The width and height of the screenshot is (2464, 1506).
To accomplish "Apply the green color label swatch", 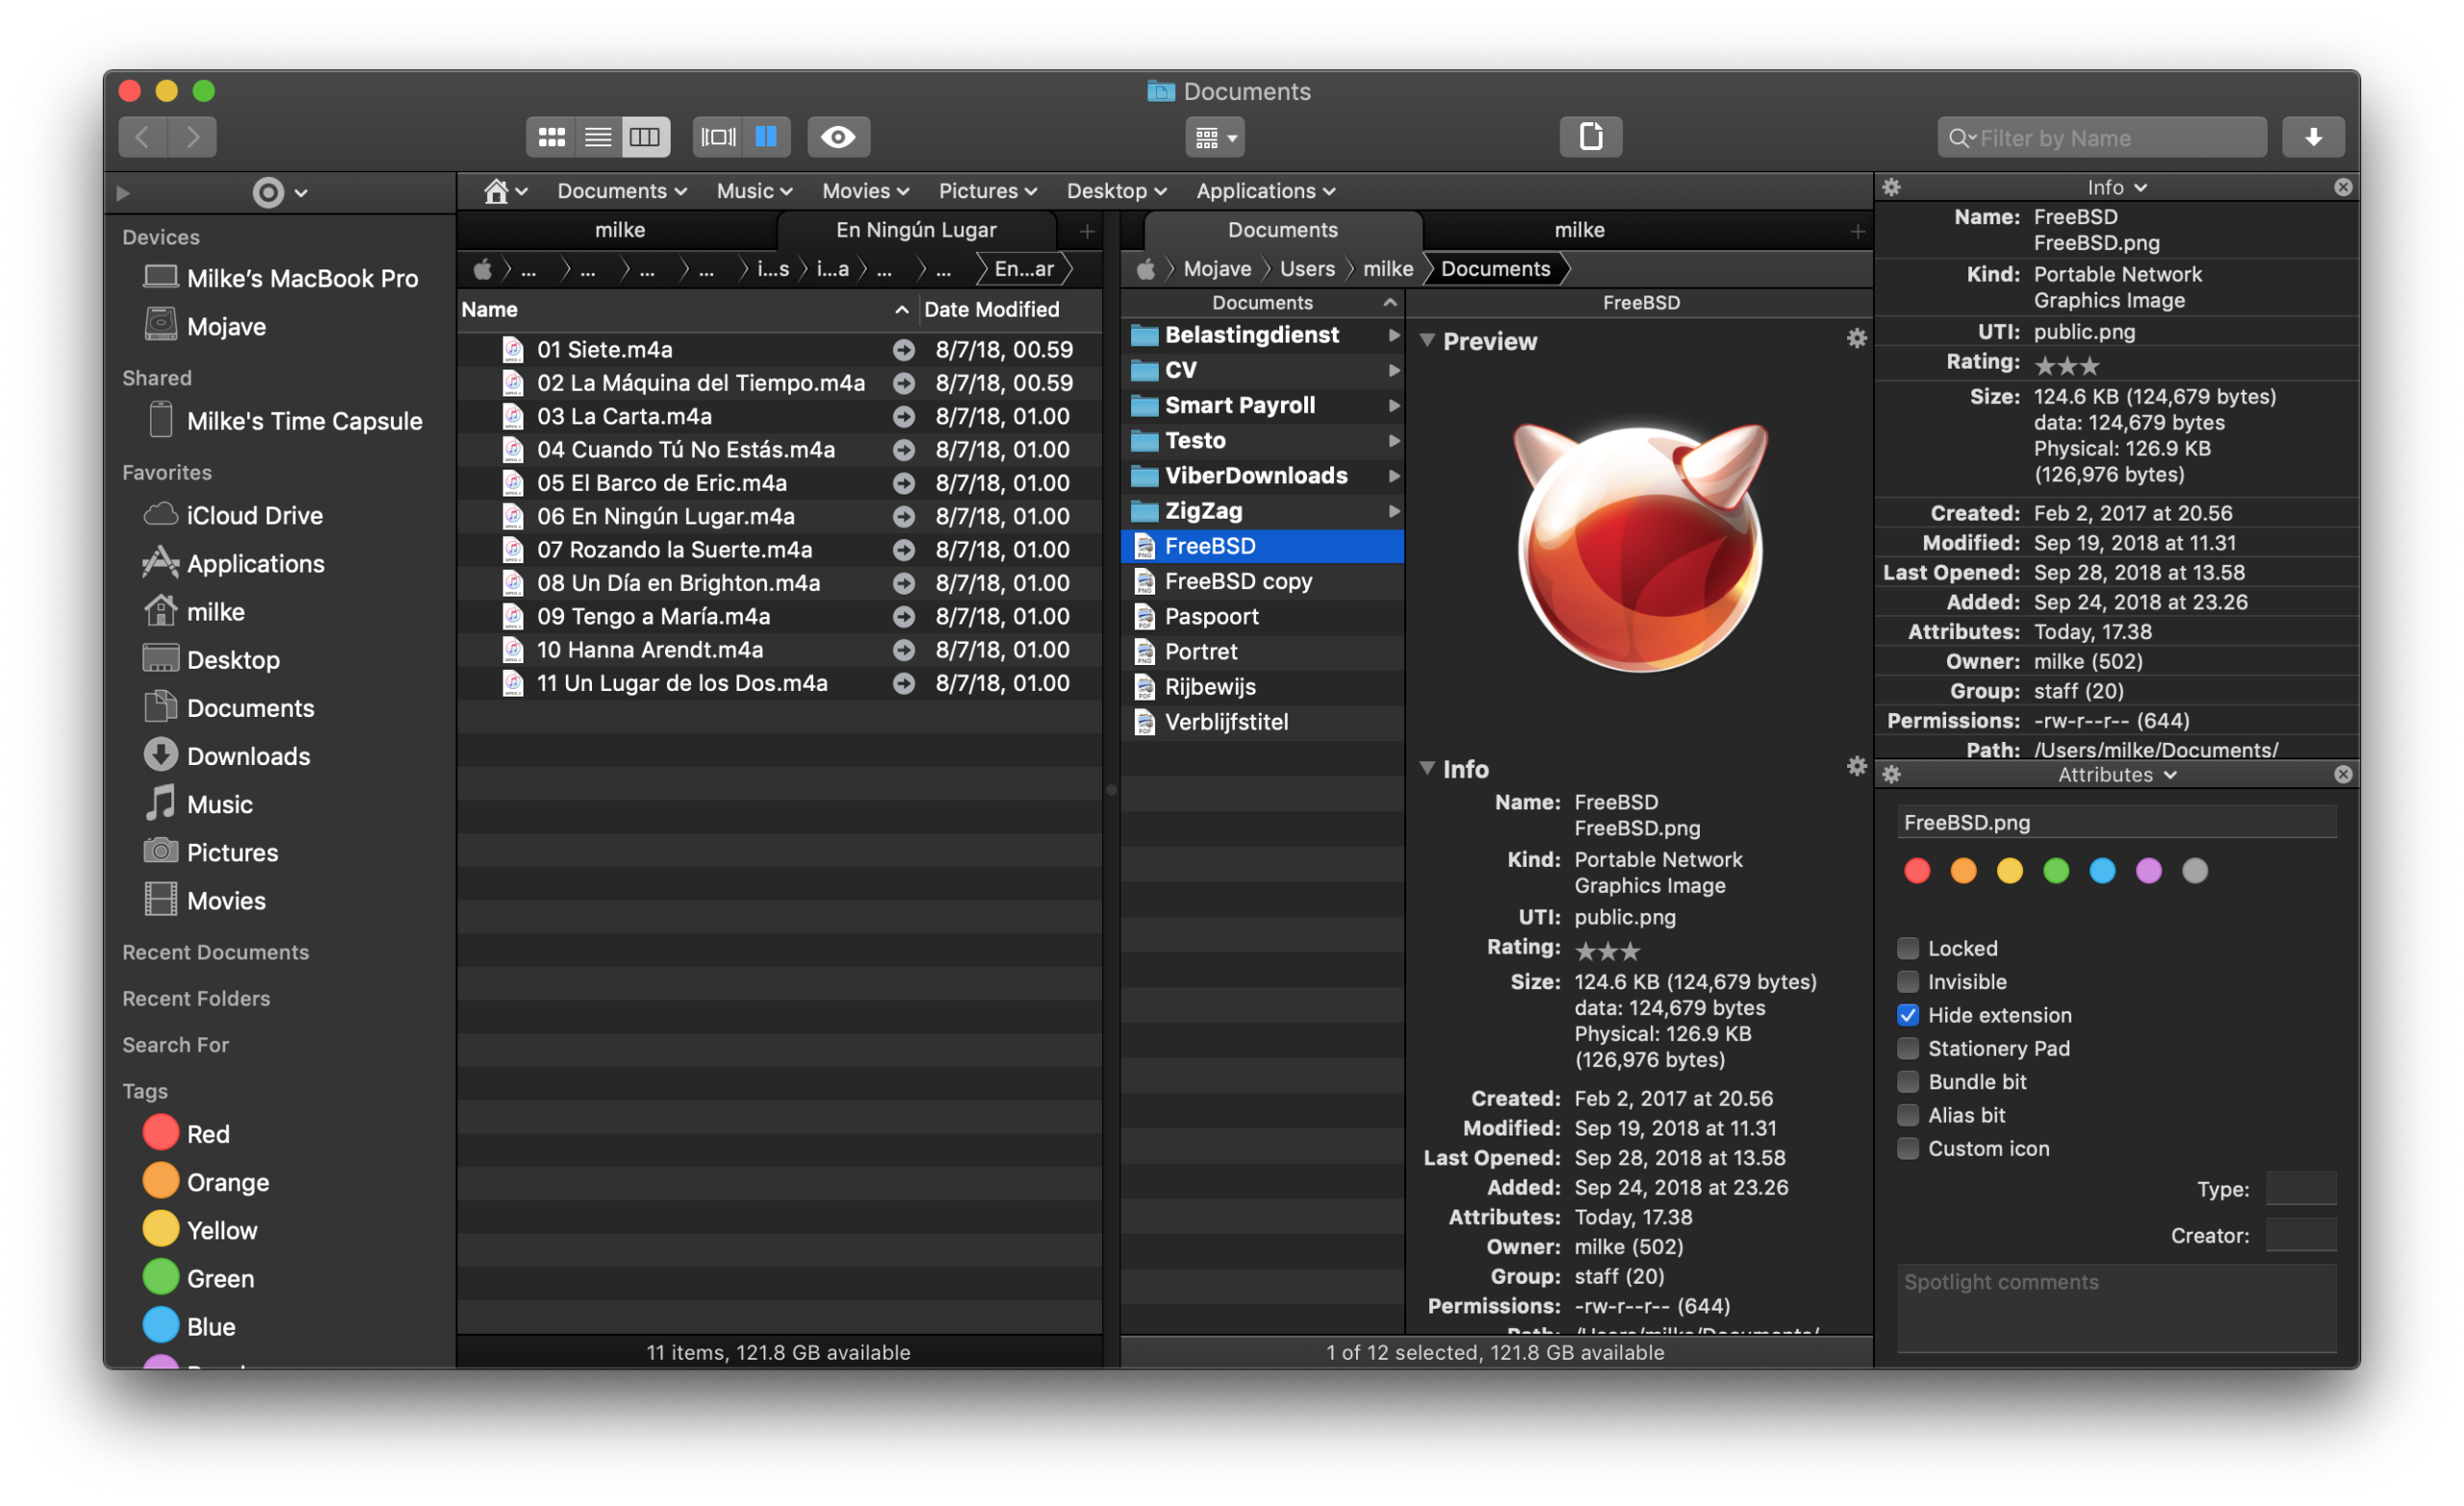I will [x=2056, y=871].
